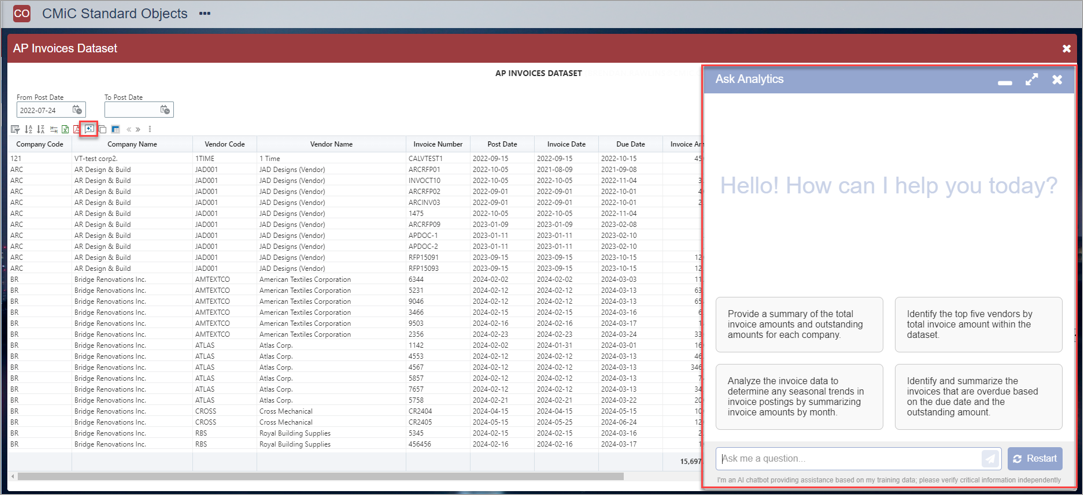
Task: Sort ascending A to Z
Action: [x=28, y=128]
